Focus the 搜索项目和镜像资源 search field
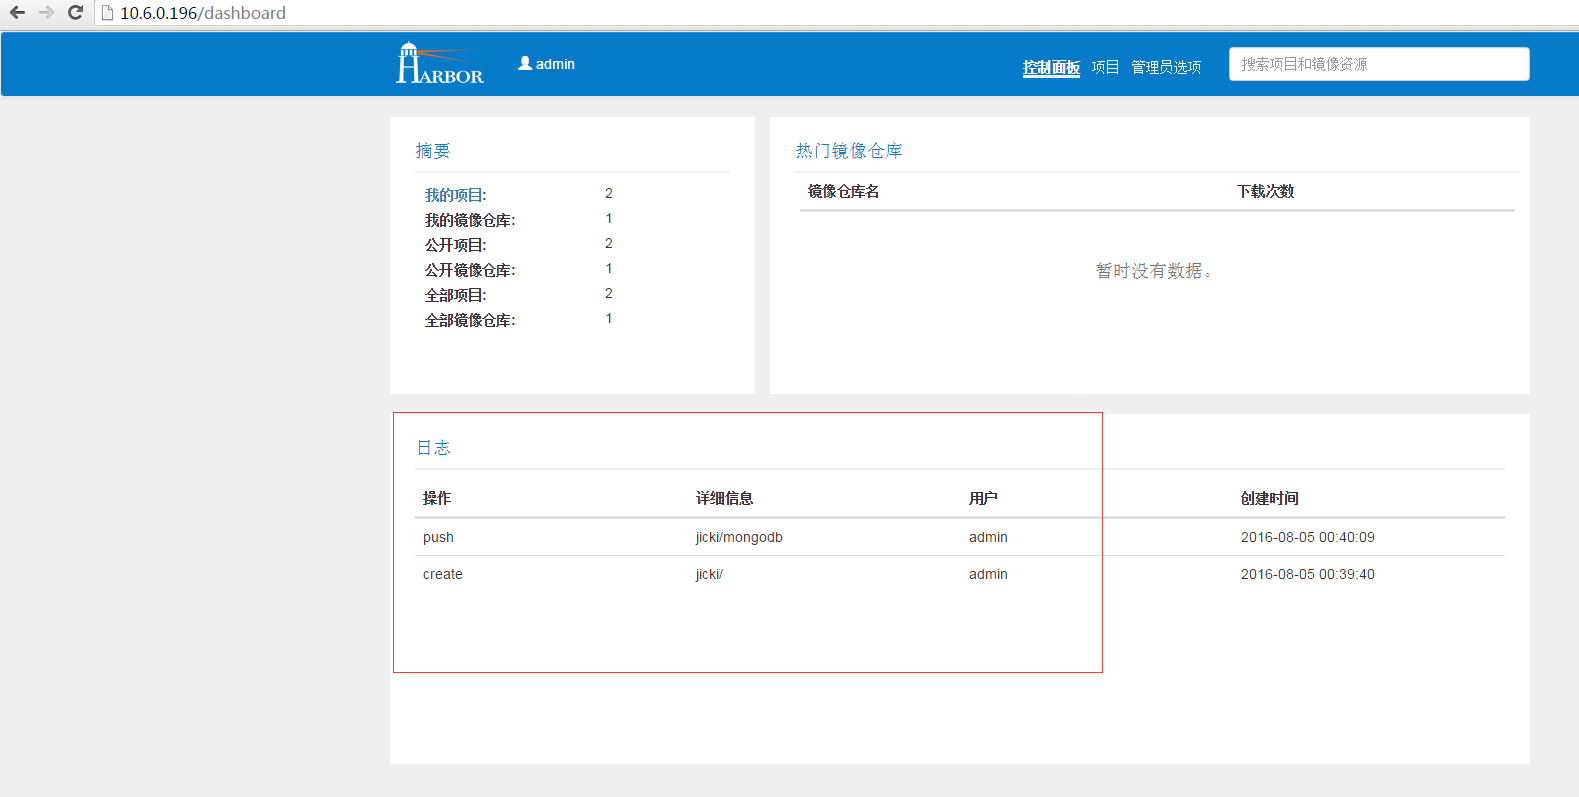 tap(1378, 64)
